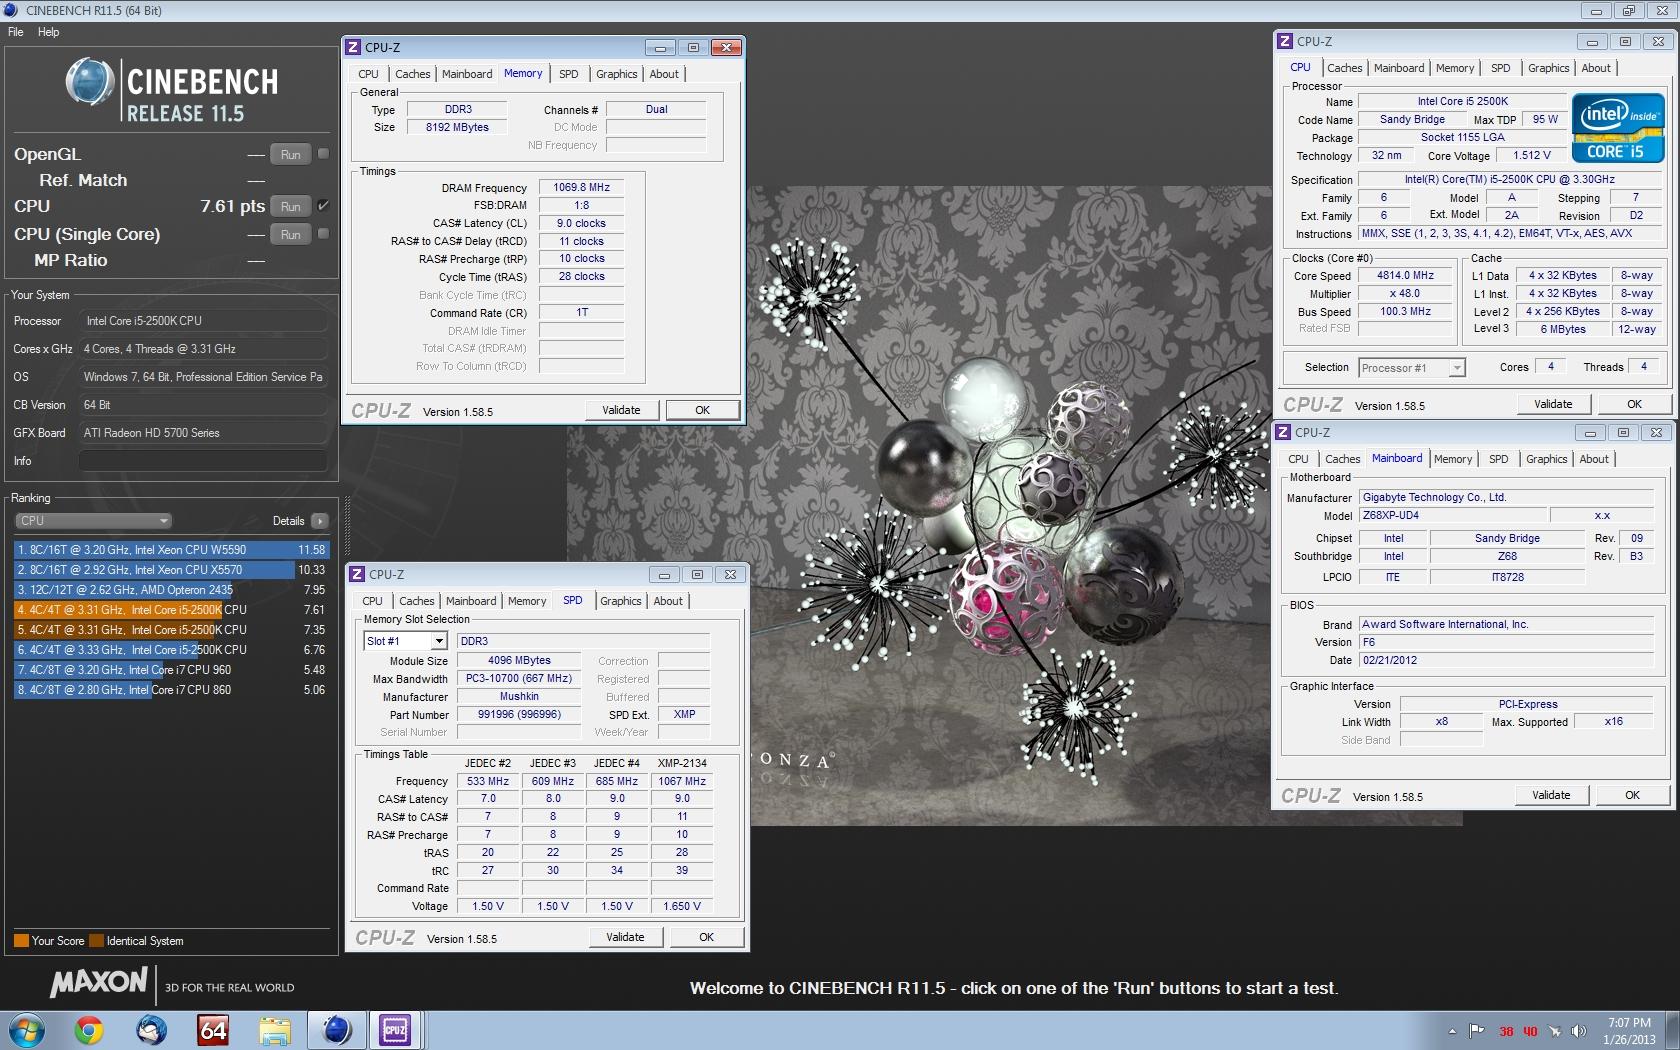
Task: Launch Google Chrome from the taskbar
Action: point(89,1029)
